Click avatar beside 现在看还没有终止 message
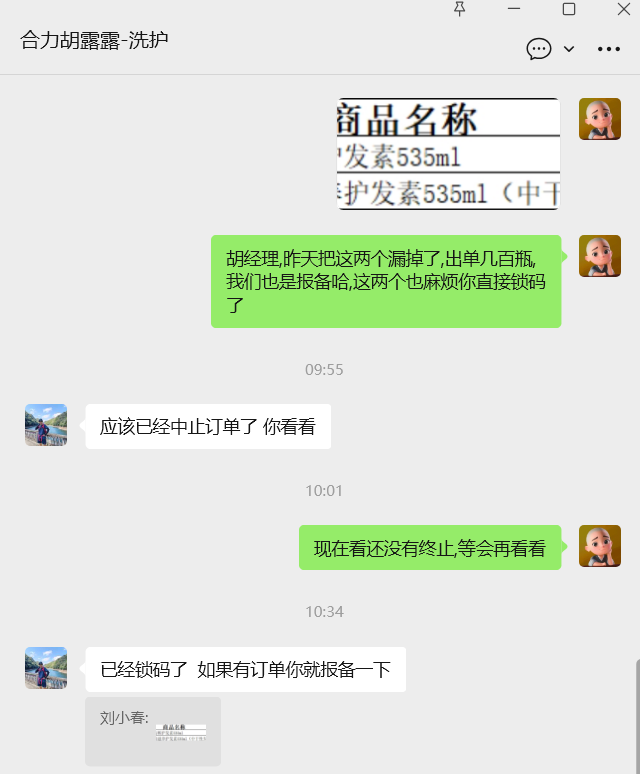Image resolution: width=640 pixels, height=774 pixels. 600,546
